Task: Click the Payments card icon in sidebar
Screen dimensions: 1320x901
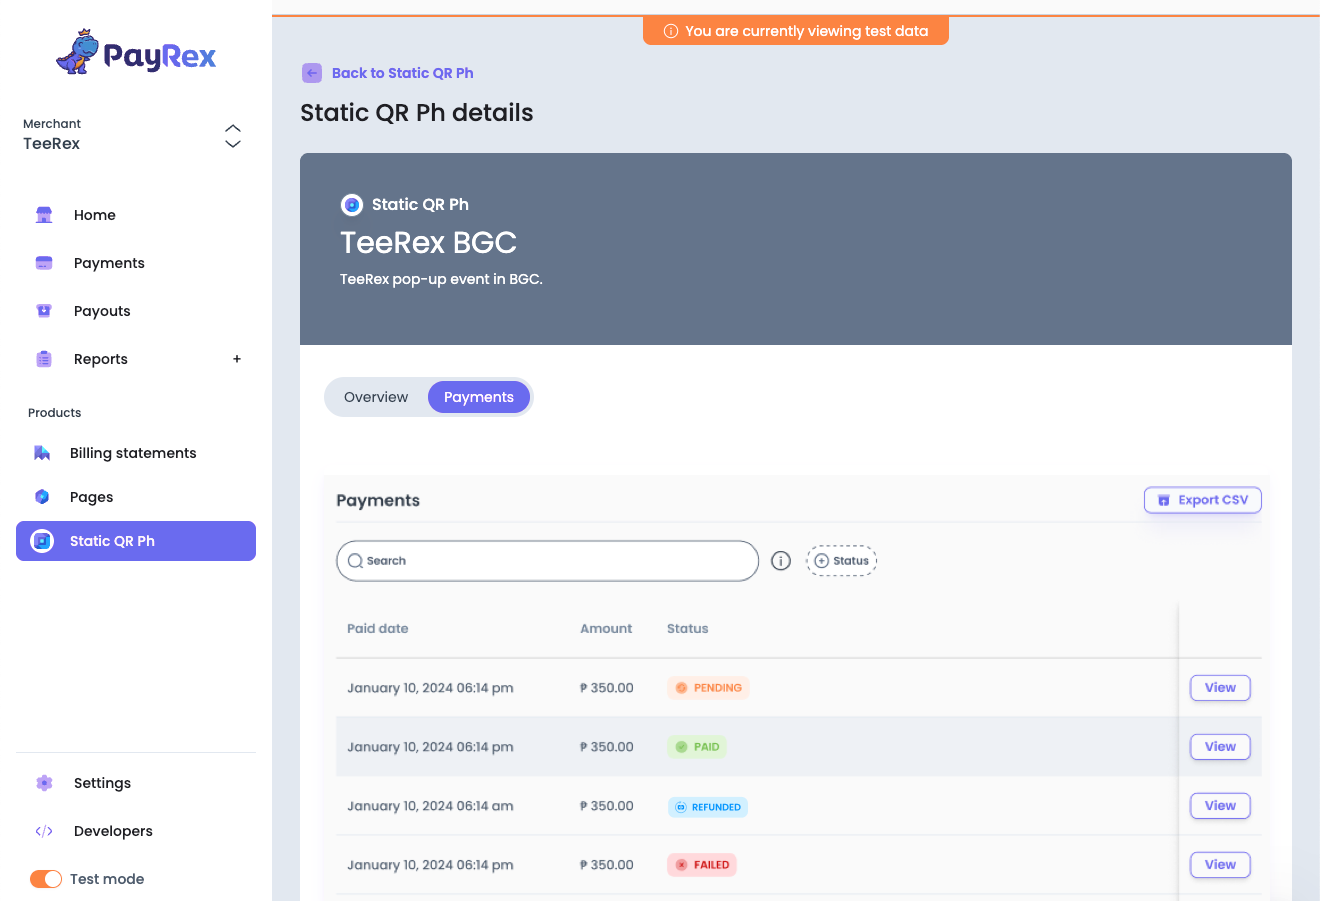Action: point(44,263)
